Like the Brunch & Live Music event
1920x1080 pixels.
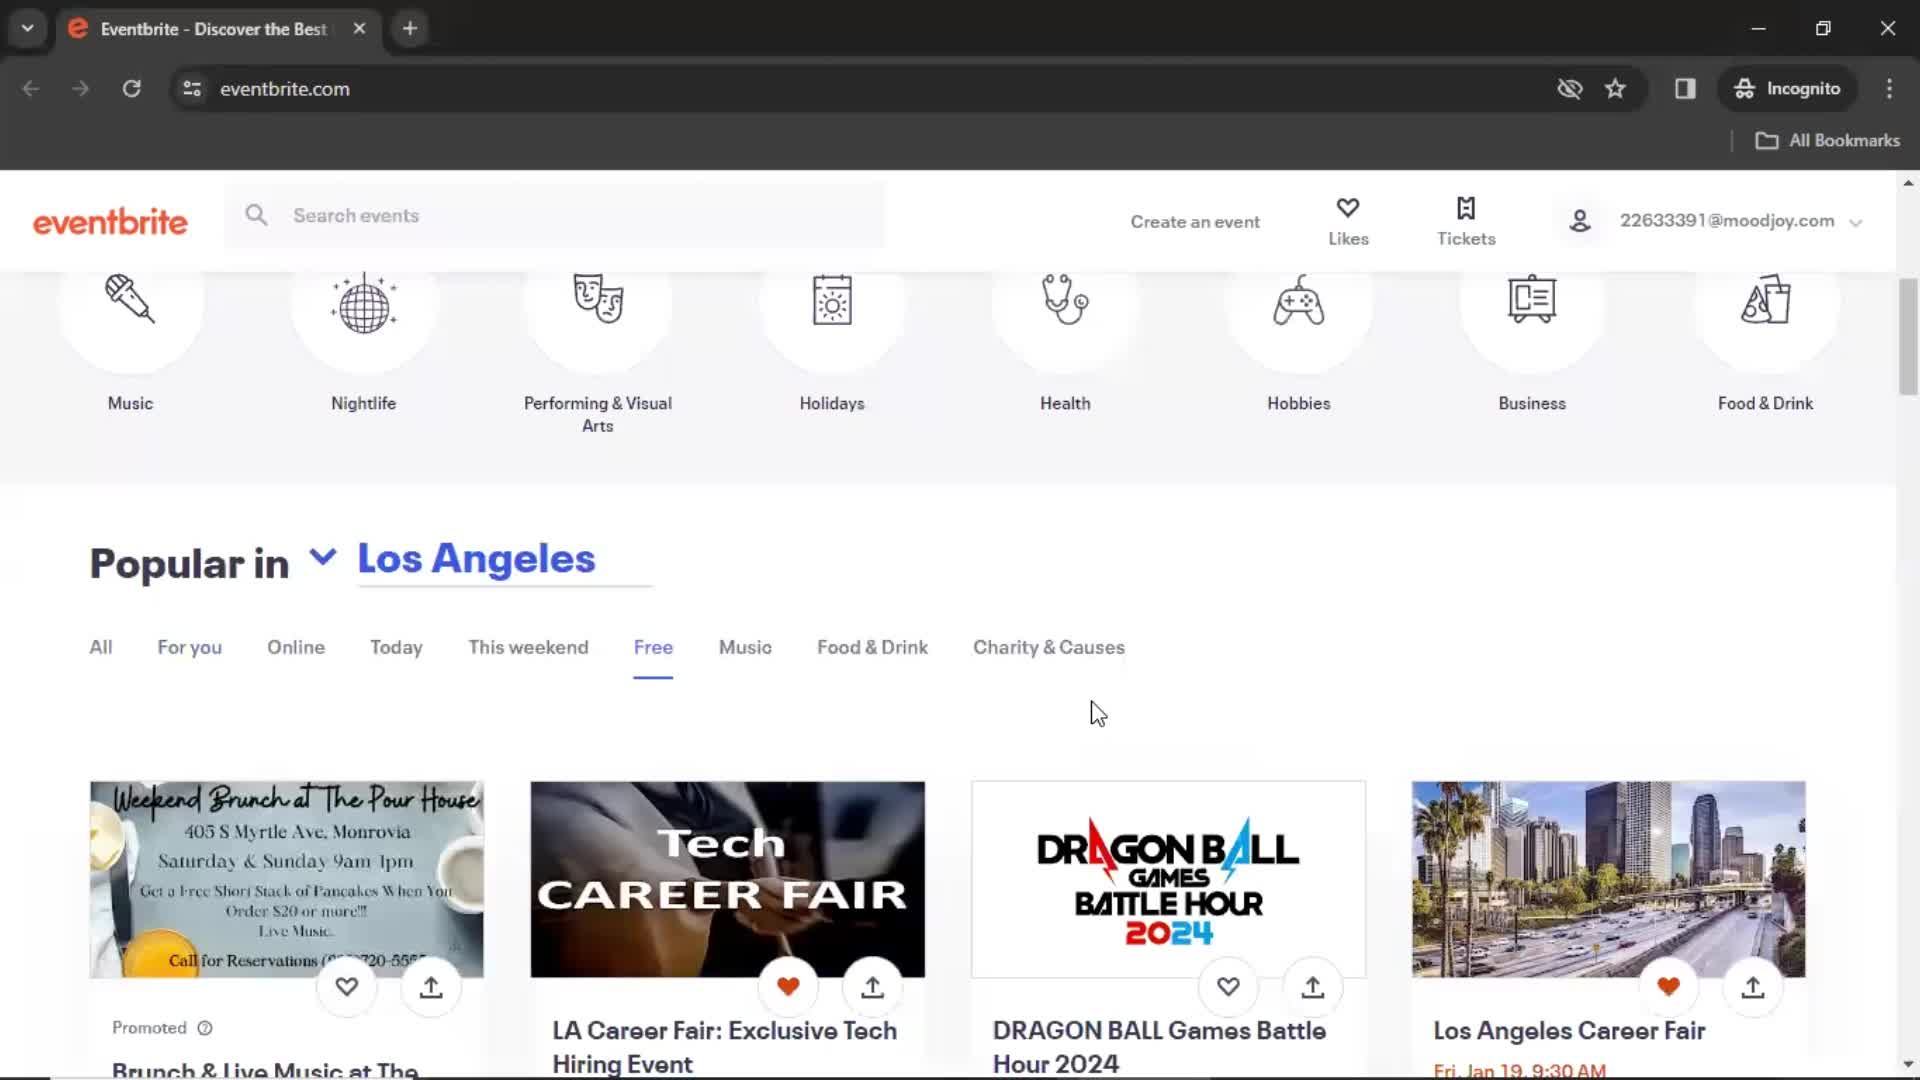pyautogui.click(x=347, y=987)
